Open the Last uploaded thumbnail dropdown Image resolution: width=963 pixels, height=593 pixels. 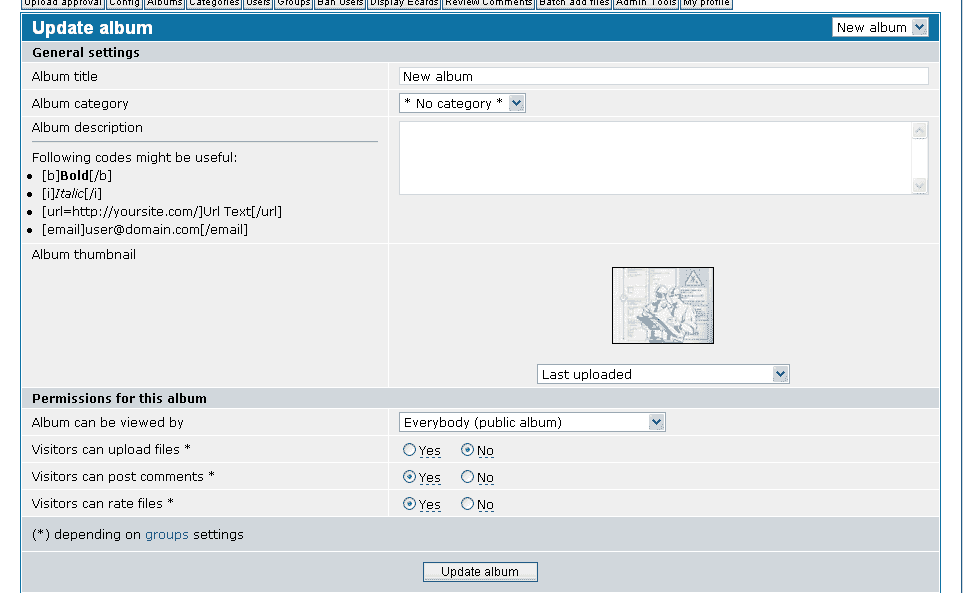click(x=663, y=374)
